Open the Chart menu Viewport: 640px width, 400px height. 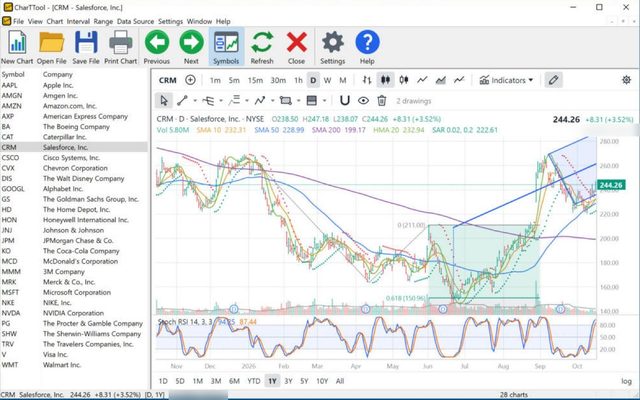[55, 21]
